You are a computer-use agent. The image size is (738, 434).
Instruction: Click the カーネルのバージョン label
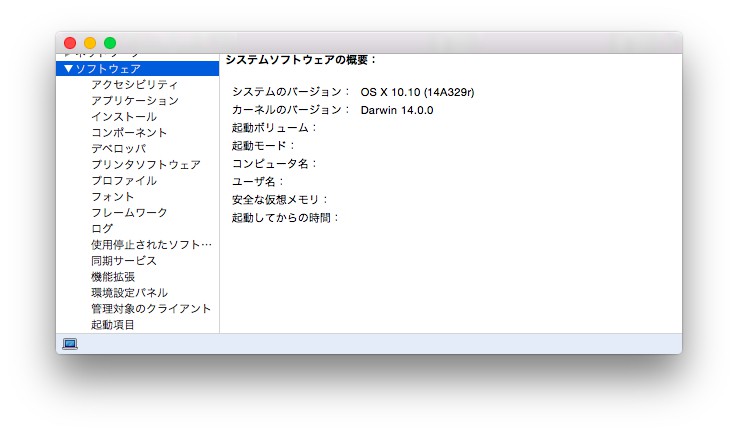[x=290, y=110]
